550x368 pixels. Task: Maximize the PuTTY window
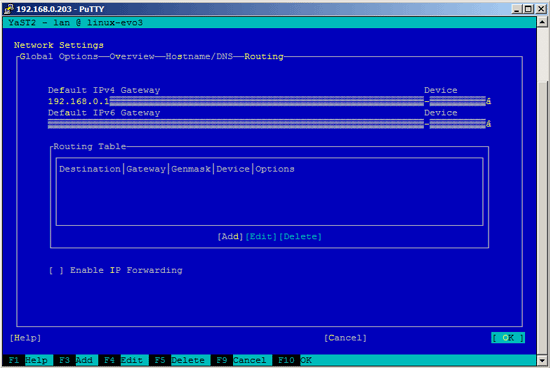pyautogui.click(x=528, y=9)
